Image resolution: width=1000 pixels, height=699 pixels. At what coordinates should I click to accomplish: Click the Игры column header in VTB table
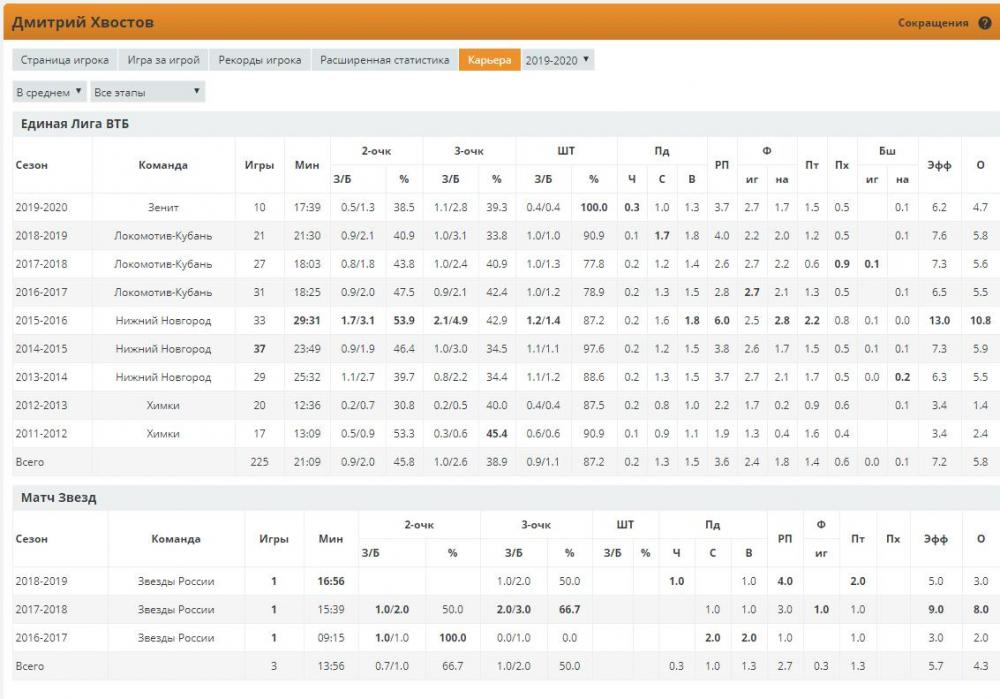259,165
